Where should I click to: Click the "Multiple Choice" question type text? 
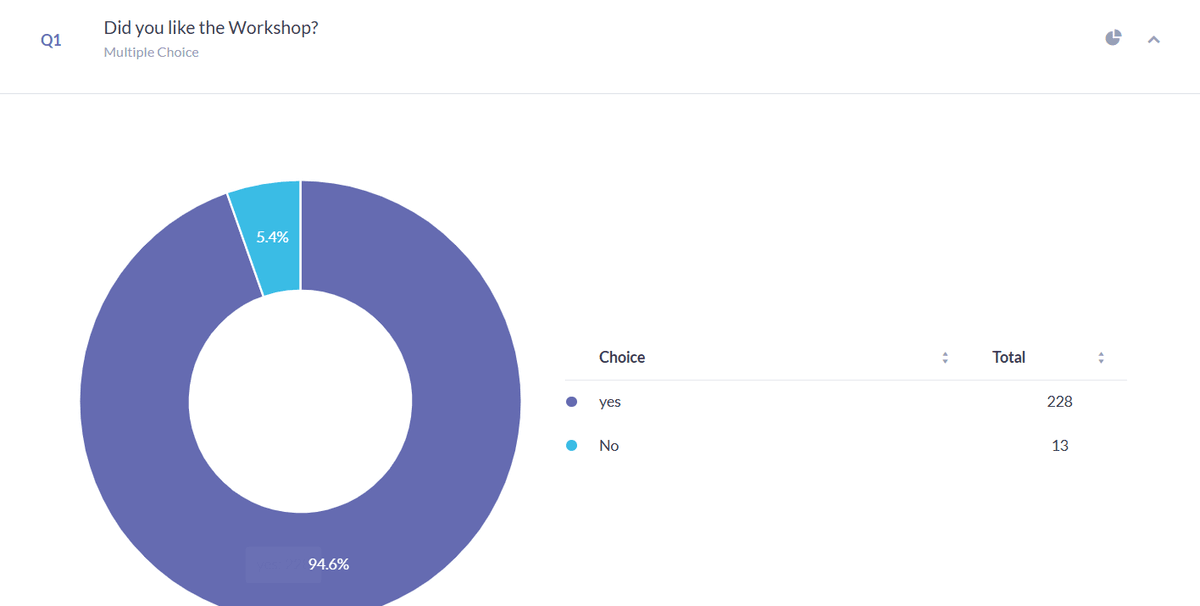pos(151,52)
